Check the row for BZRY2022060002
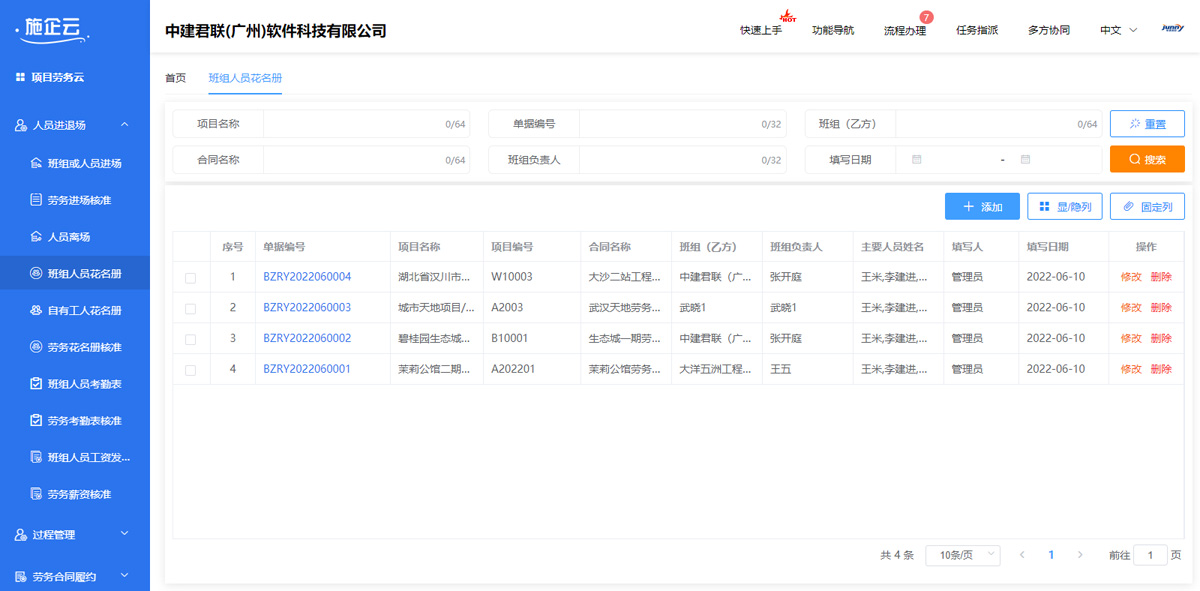The image size is (1200, 591). [x=190, y=340]
